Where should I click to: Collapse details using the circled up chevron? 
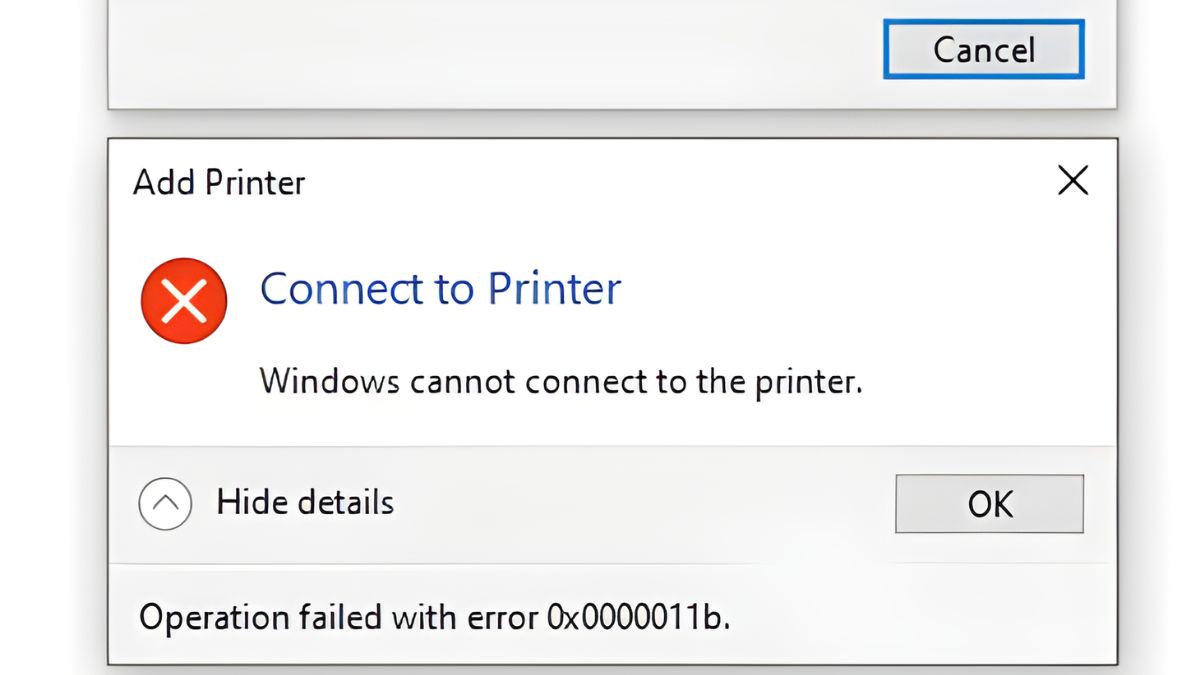click(x=165, y=503)
